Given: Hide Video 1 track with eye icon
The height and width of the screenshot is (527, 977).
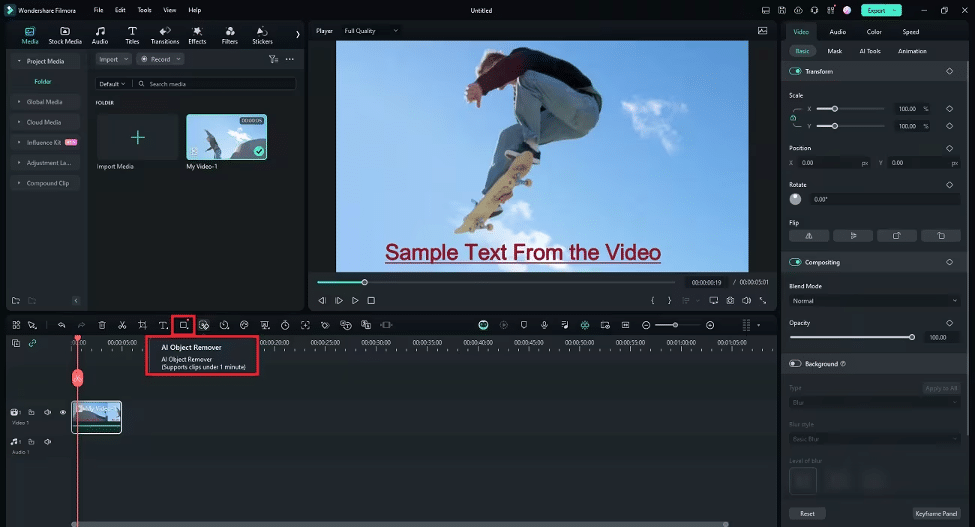Looking at the screenshot, I should (63, 412).
